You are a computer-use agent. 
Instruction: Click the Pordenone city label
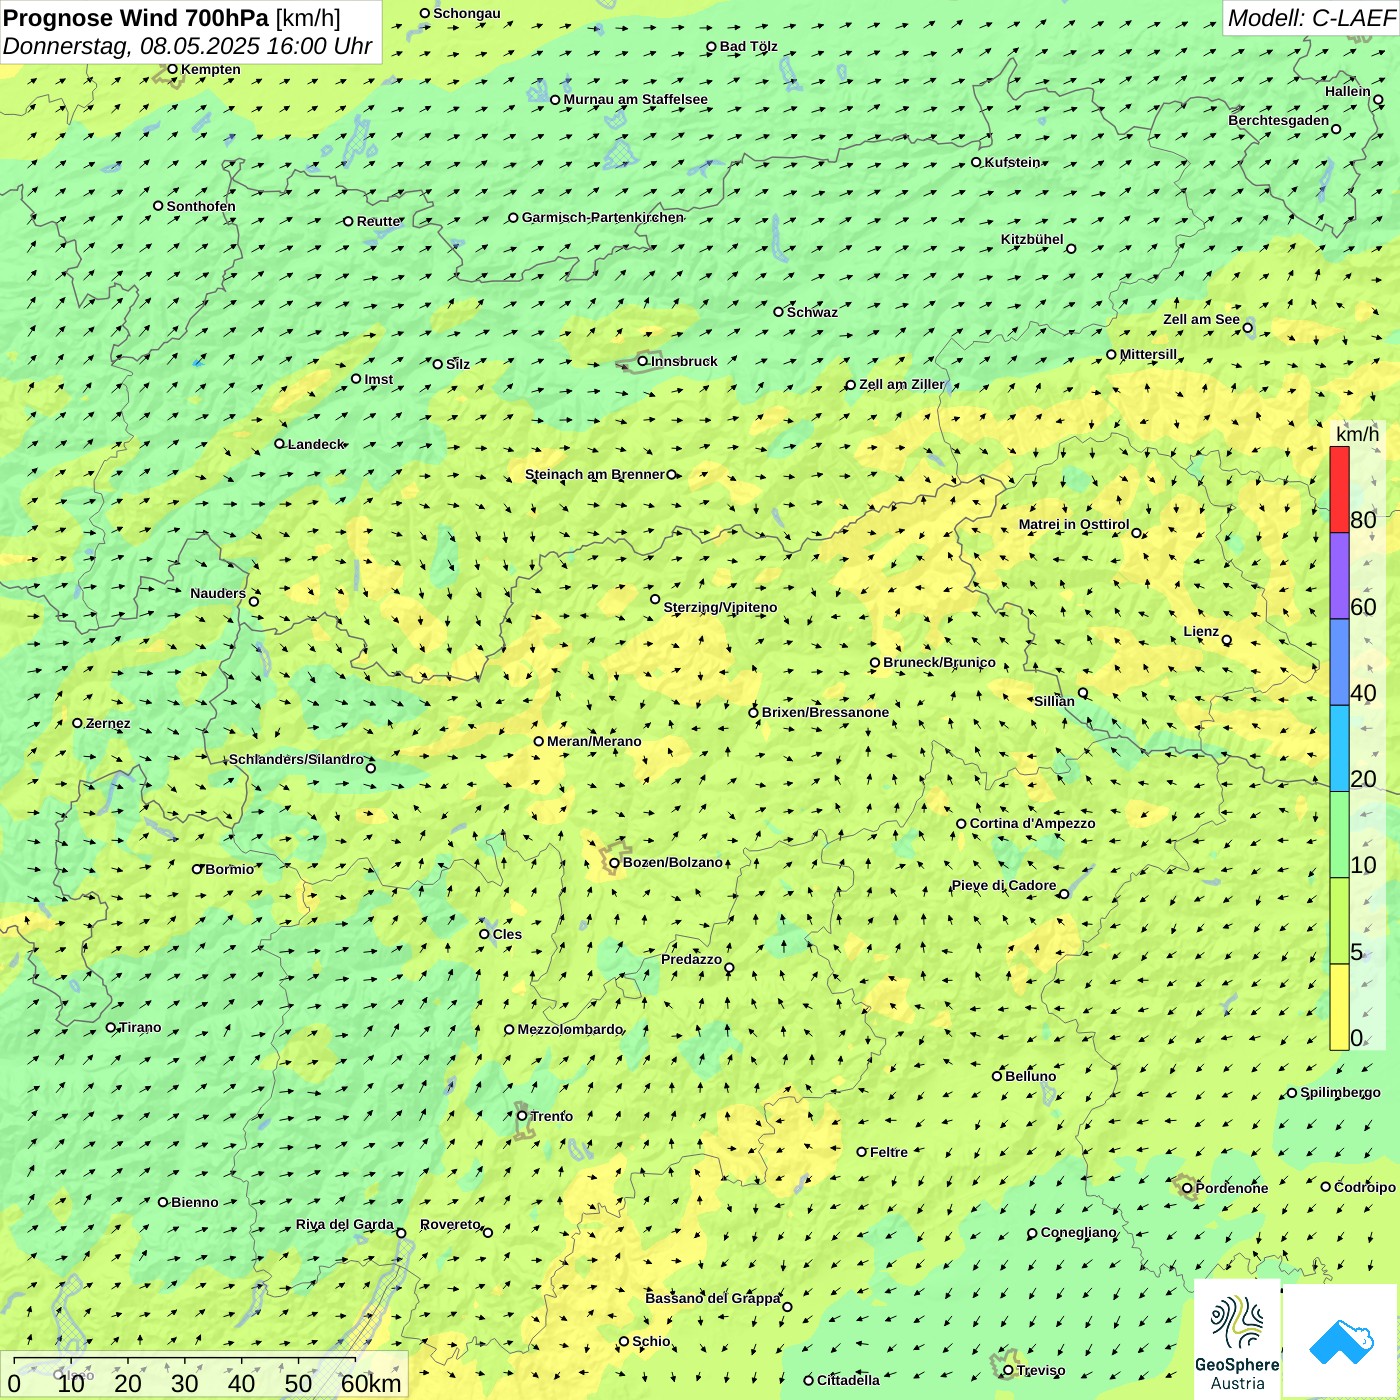pos(1232,1188)
